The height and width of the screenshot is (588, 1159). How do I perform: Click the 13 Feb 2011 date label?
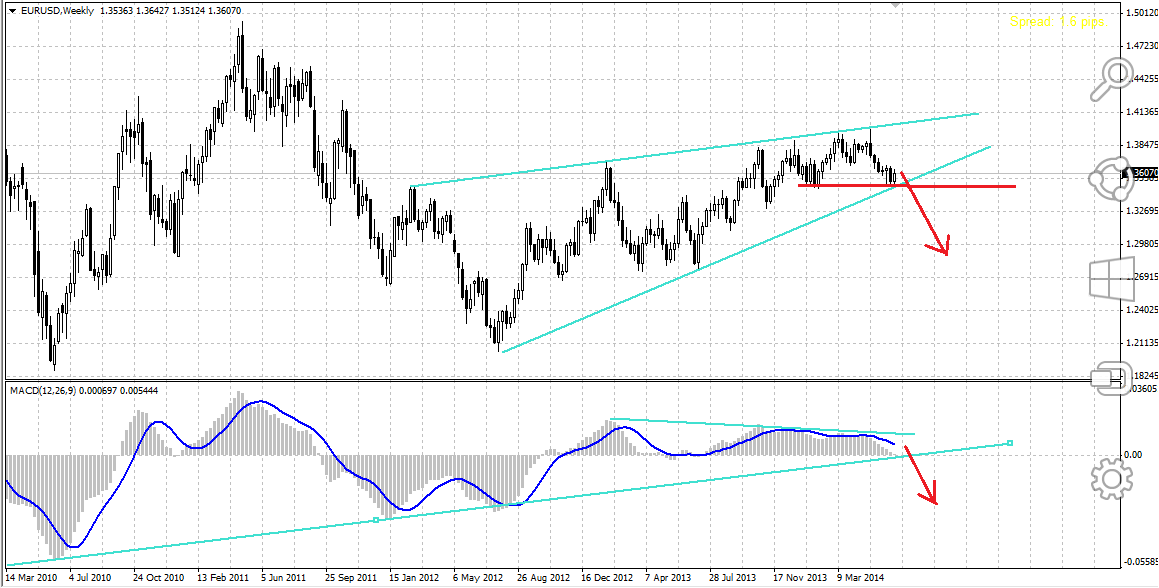click(223, 578)
